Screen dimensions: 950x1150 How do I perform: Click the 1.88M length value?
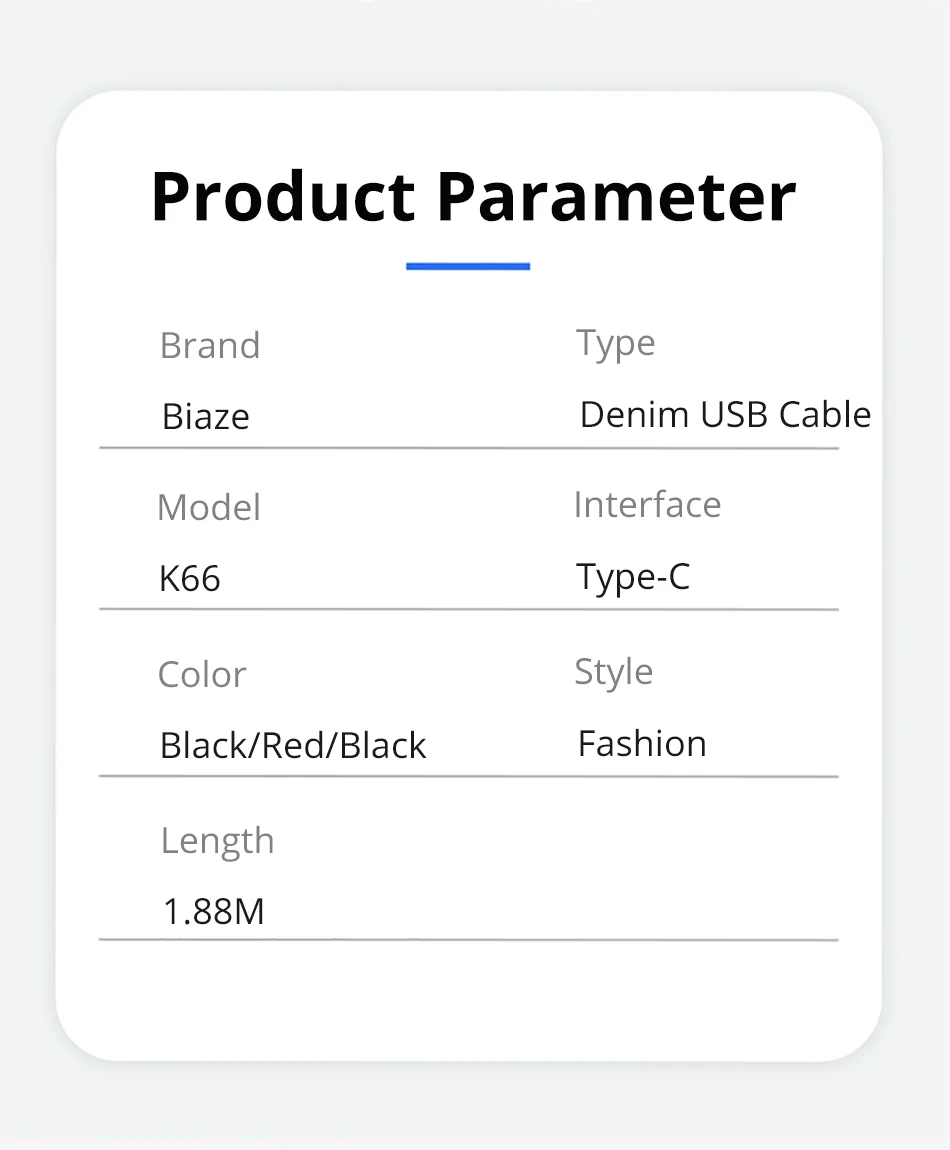click(213, 912)
